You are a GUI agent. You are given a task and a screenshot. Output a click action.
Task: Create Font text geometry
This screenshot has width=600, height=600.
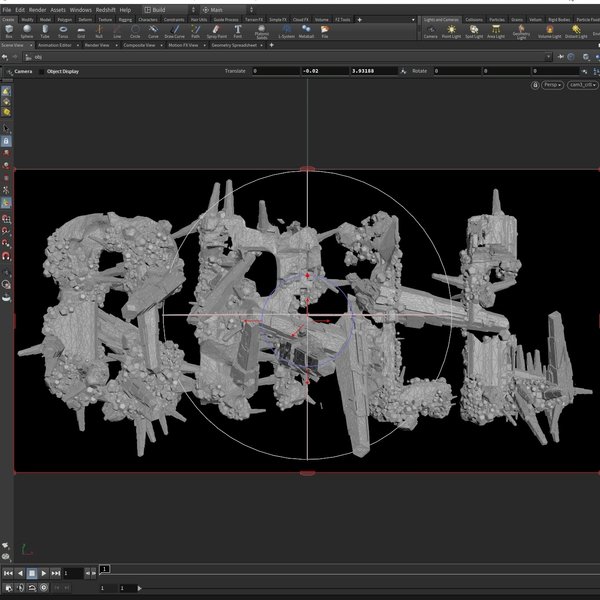coord(238,31)
